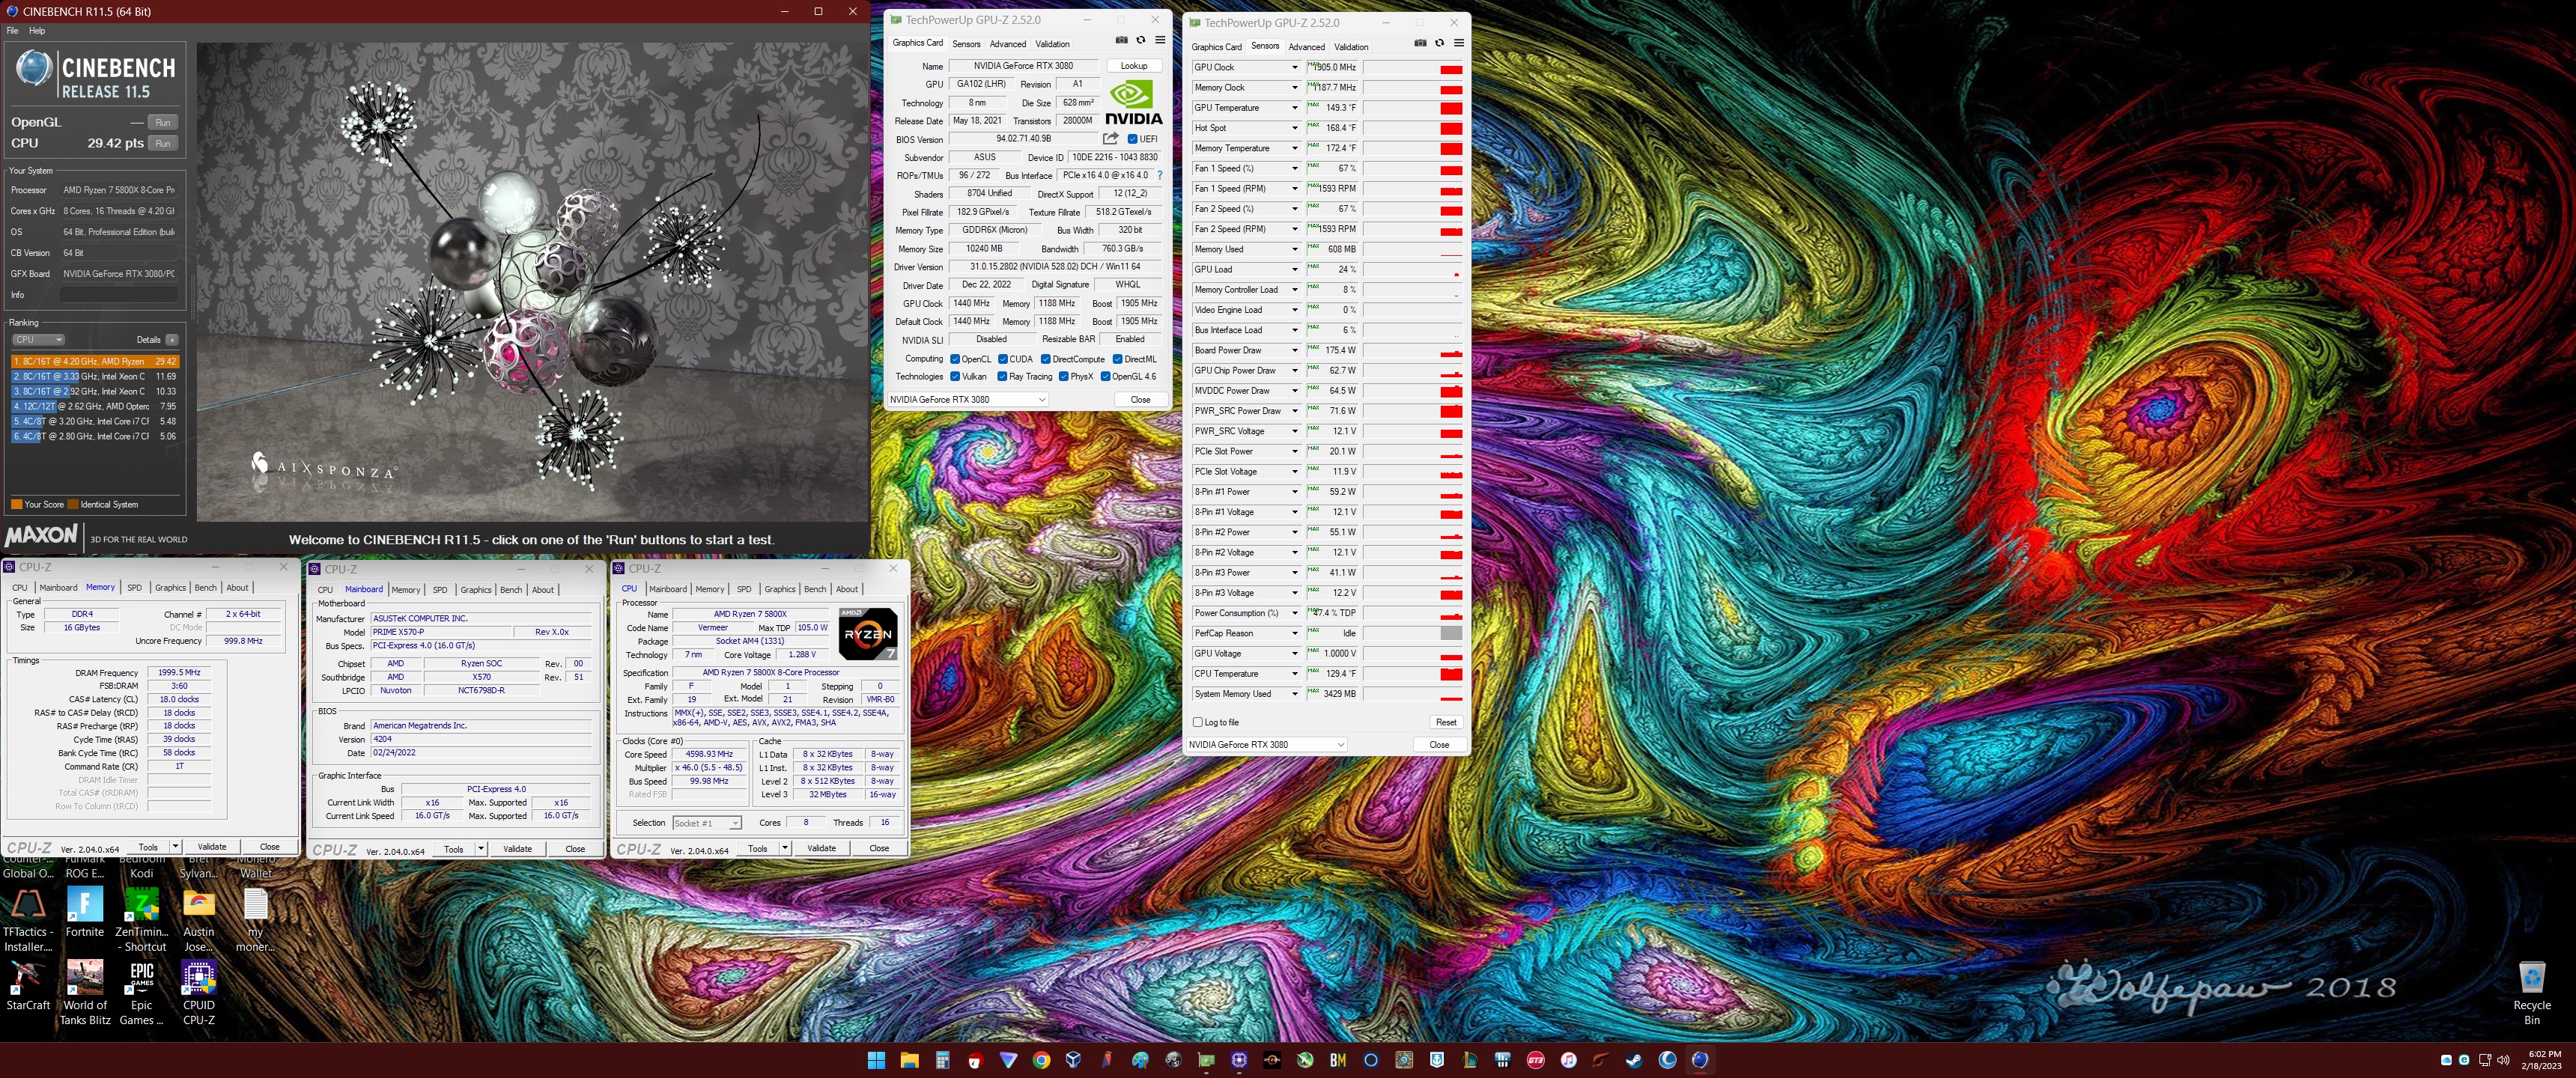Select CPUID CPU-Z desktop icon
Image resolution: width=2576 pixels, height=1078 pixels.
tap(199, 992)
